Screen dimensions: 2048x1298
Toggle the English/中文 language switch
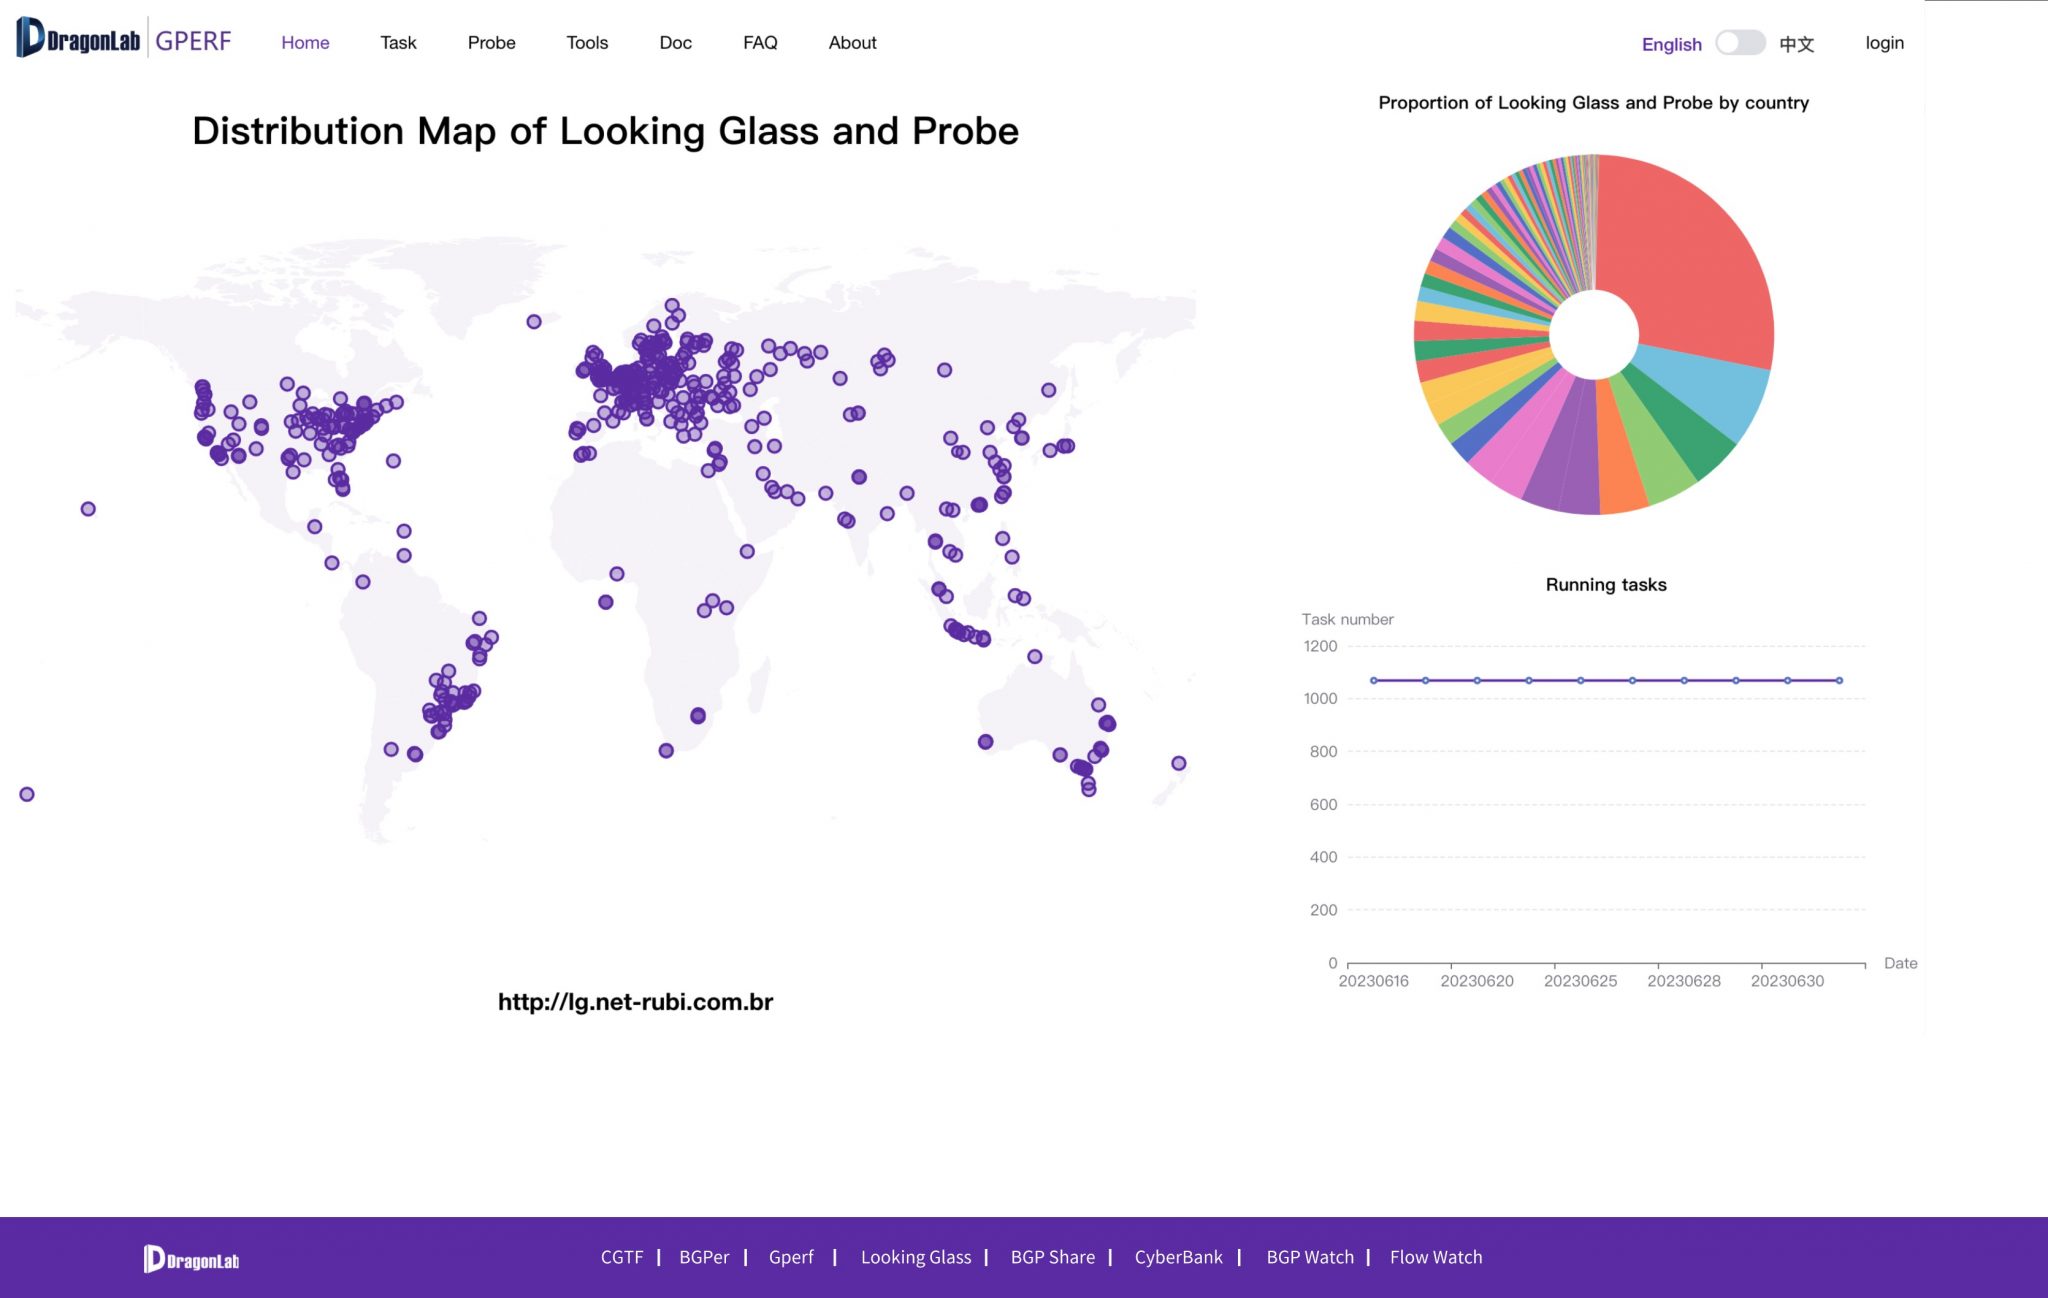(1740, 43)
